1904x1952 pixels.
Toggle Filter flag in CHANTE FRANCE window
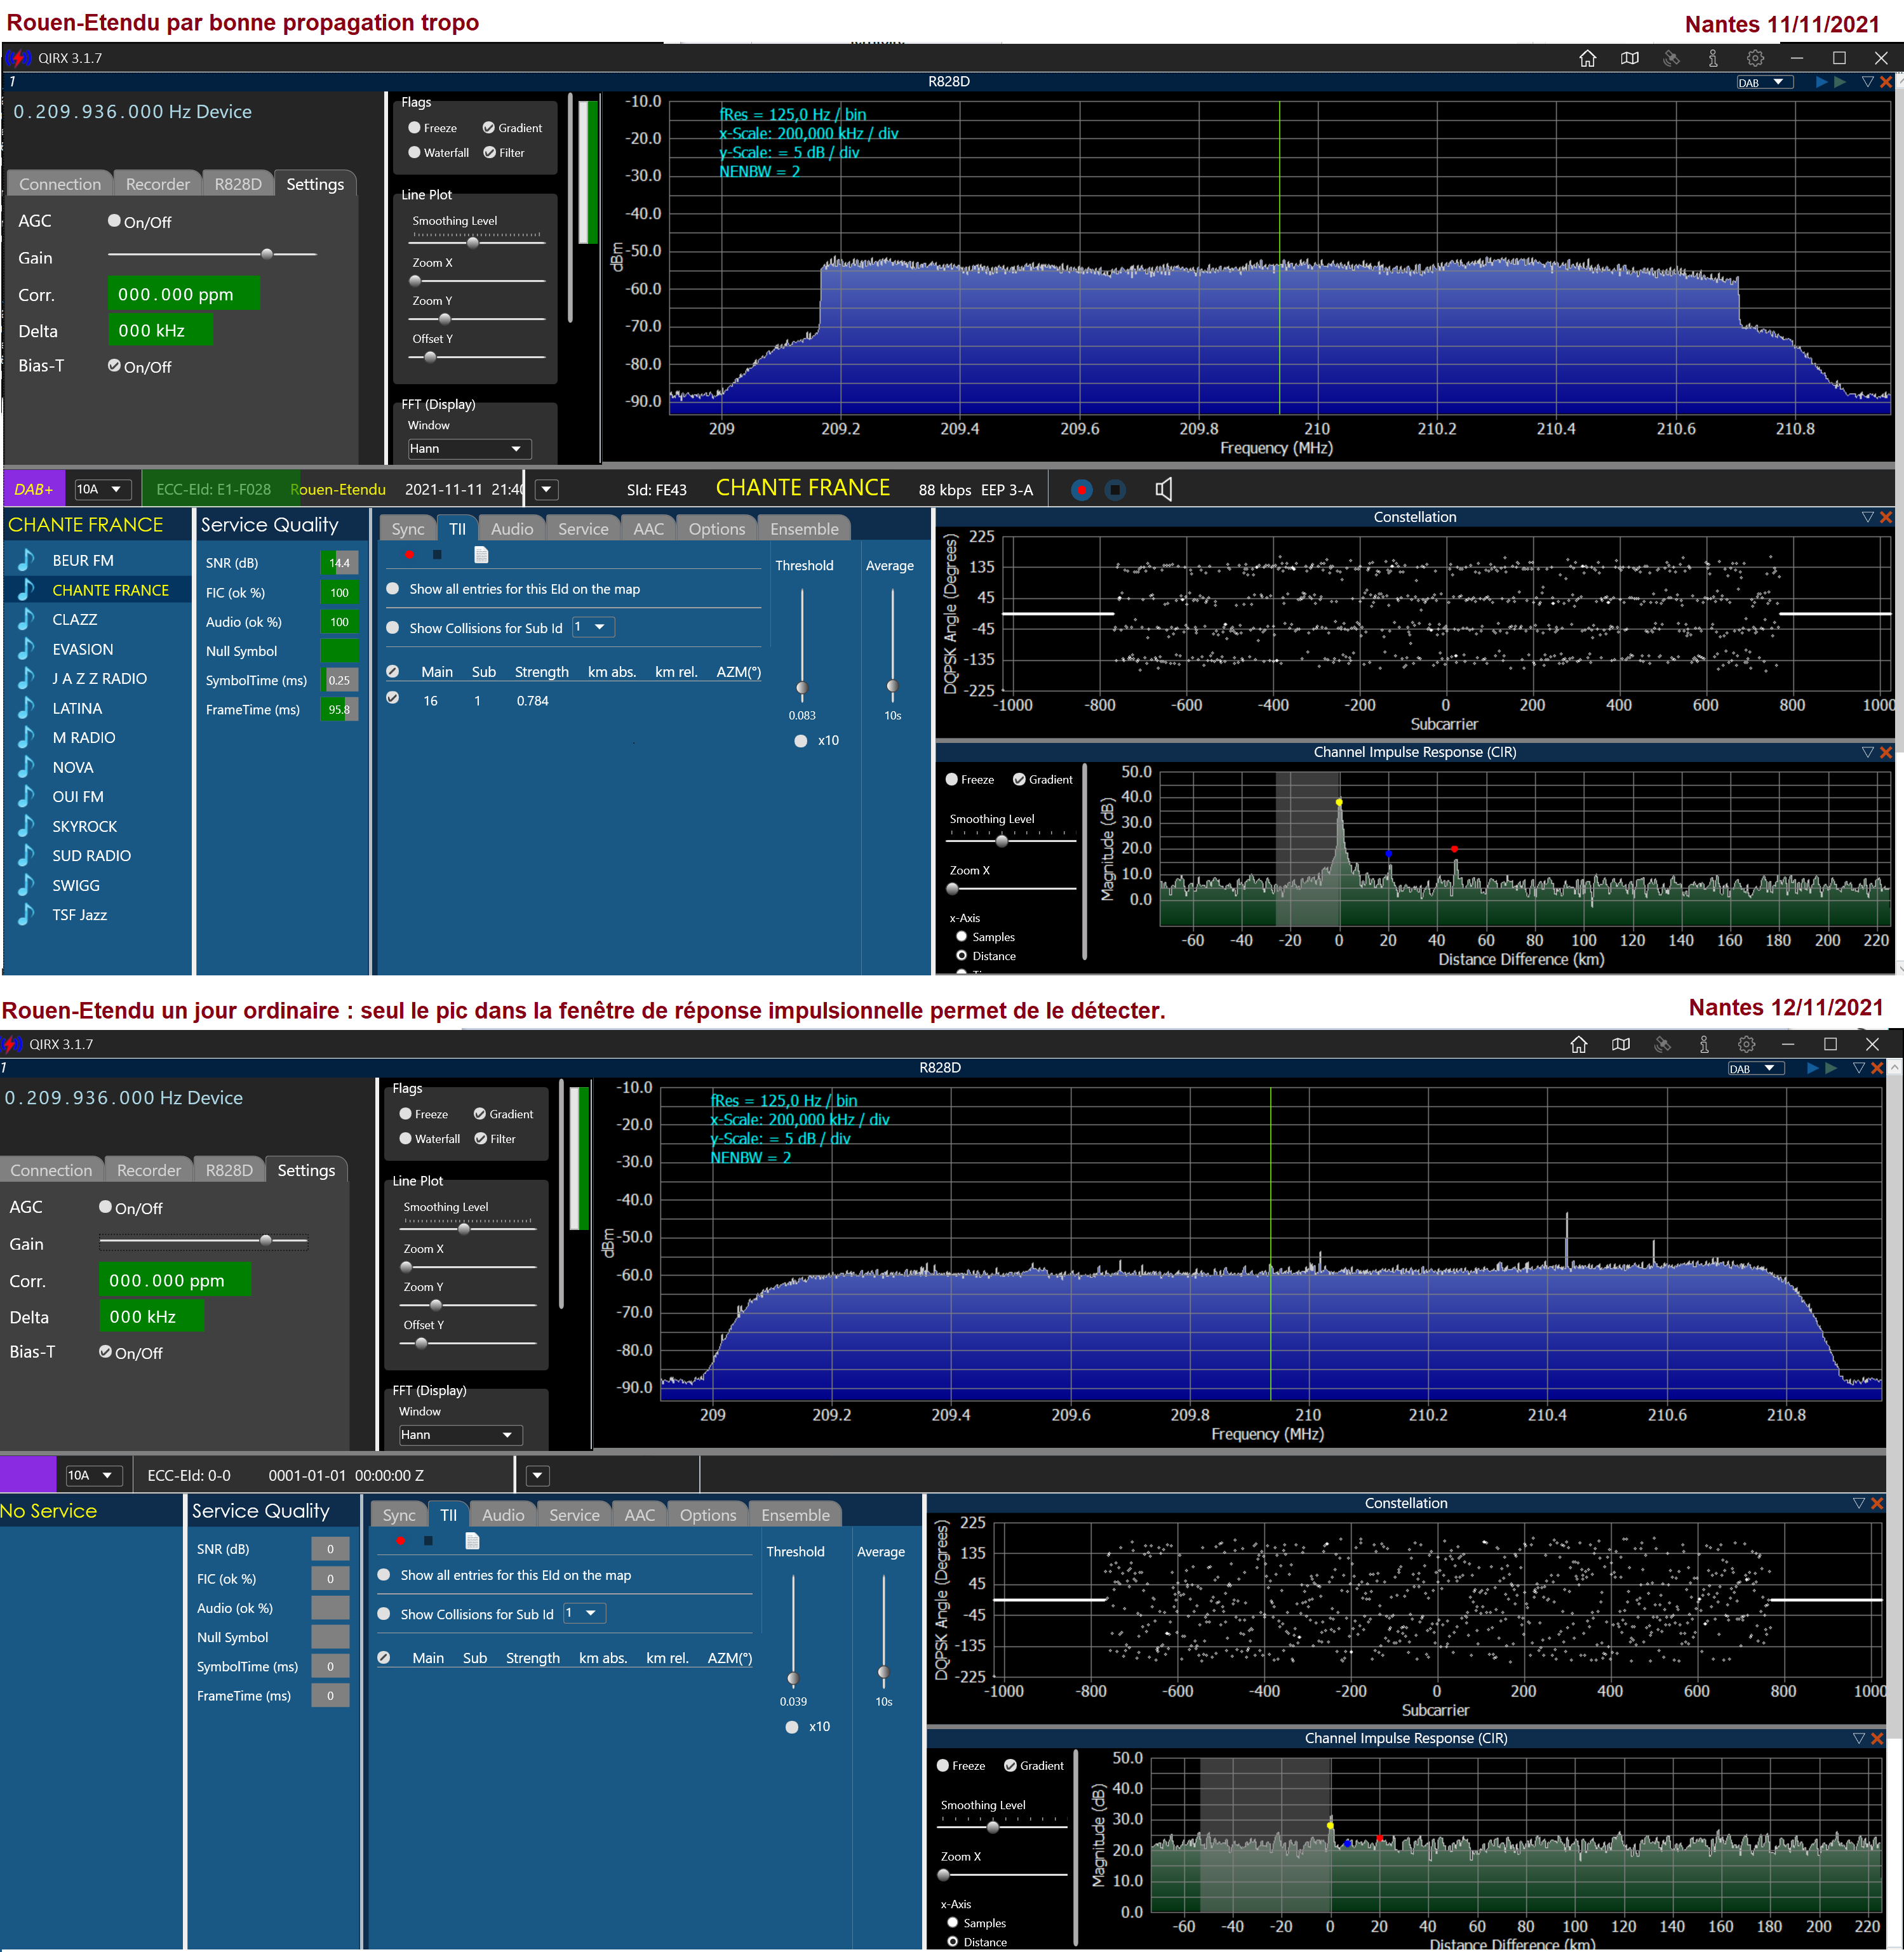click(x=490, y=152)
